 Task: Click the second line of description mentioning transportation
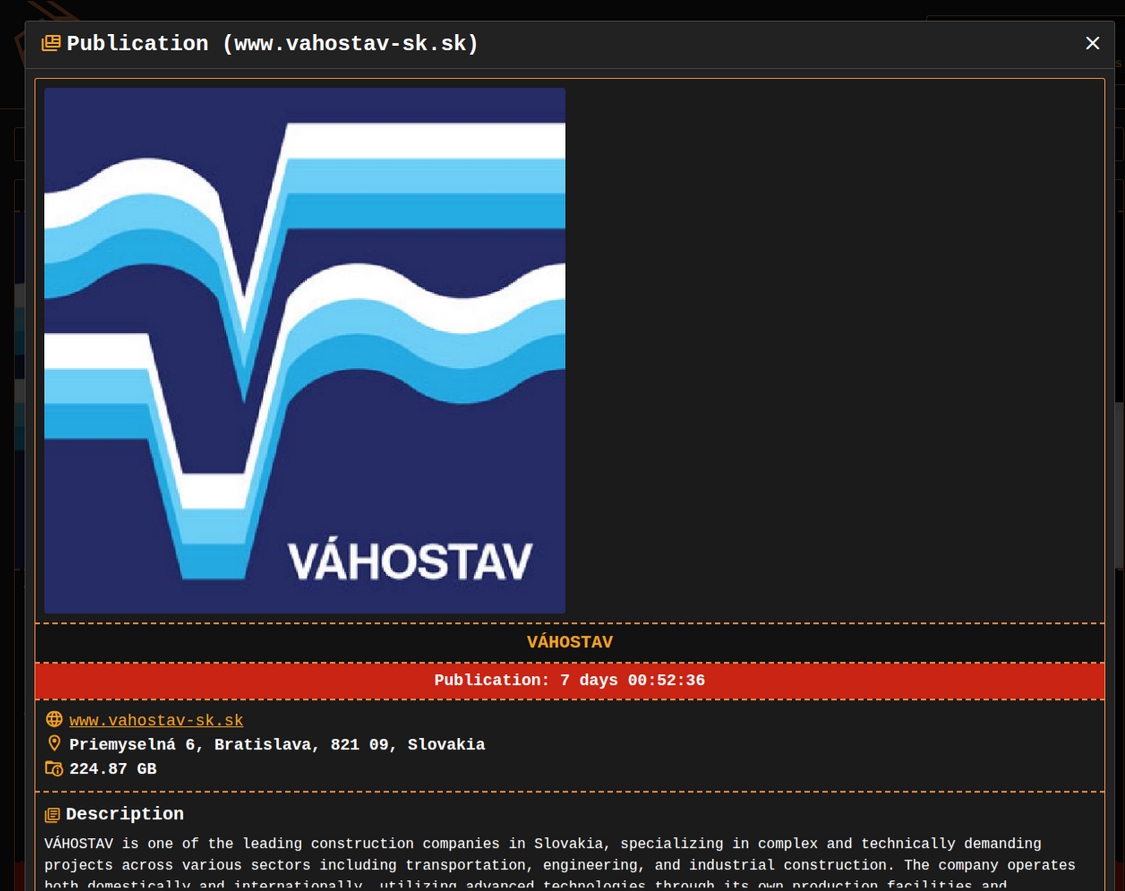coord(560,865)
